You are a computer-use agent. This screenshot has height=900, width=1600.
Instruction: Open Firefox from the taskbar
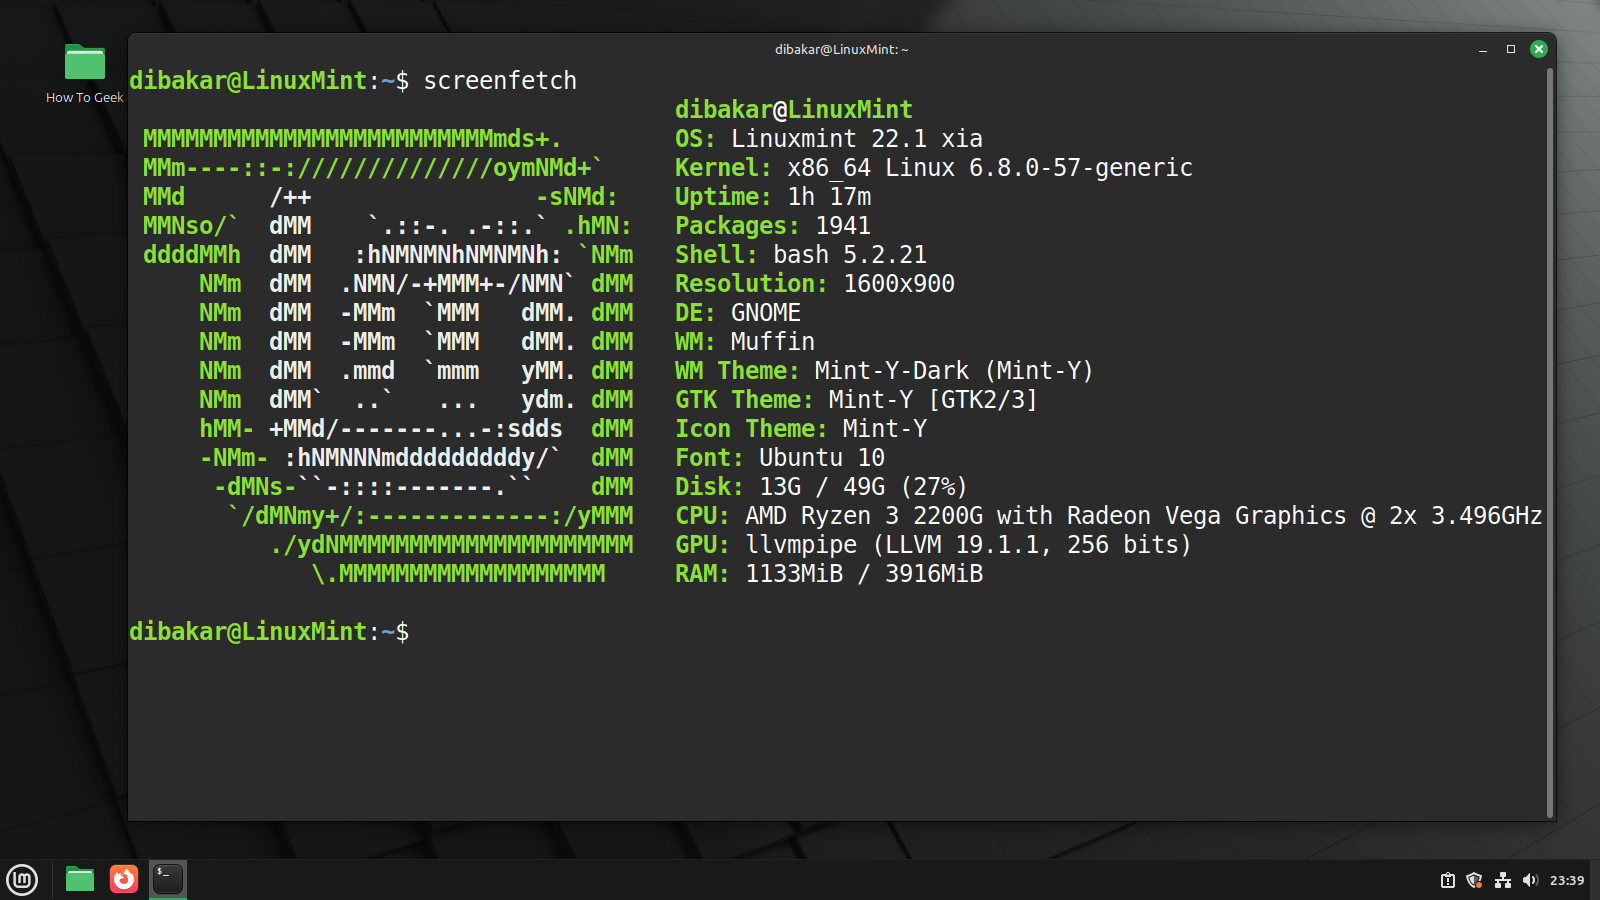point(124,879)
